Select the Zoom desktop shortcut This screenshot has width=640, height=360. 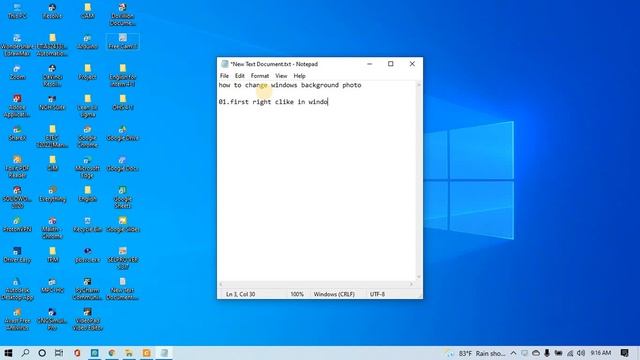point(17,72)
